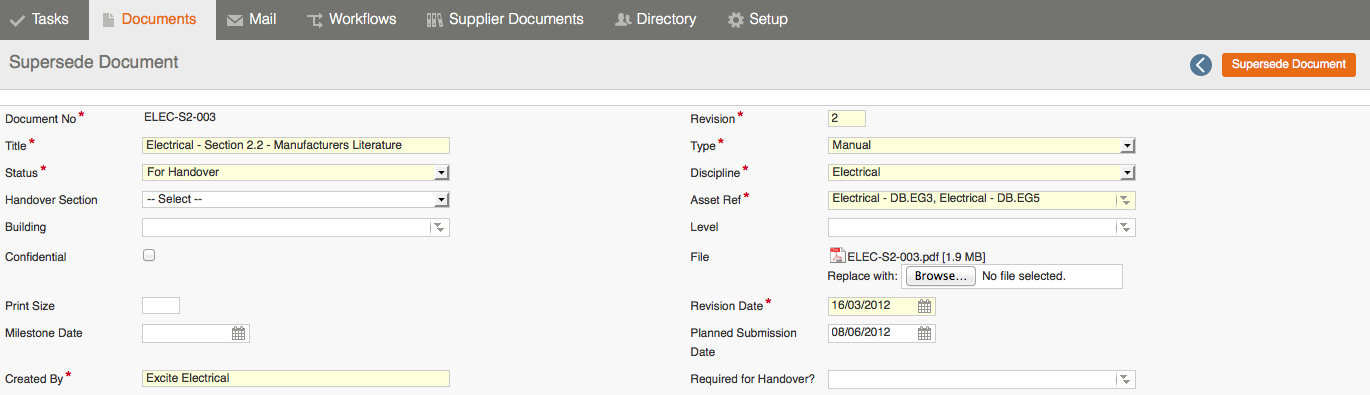1370x395 pixels.
Task: Click the Browse file button
Action: coord(940,276)
